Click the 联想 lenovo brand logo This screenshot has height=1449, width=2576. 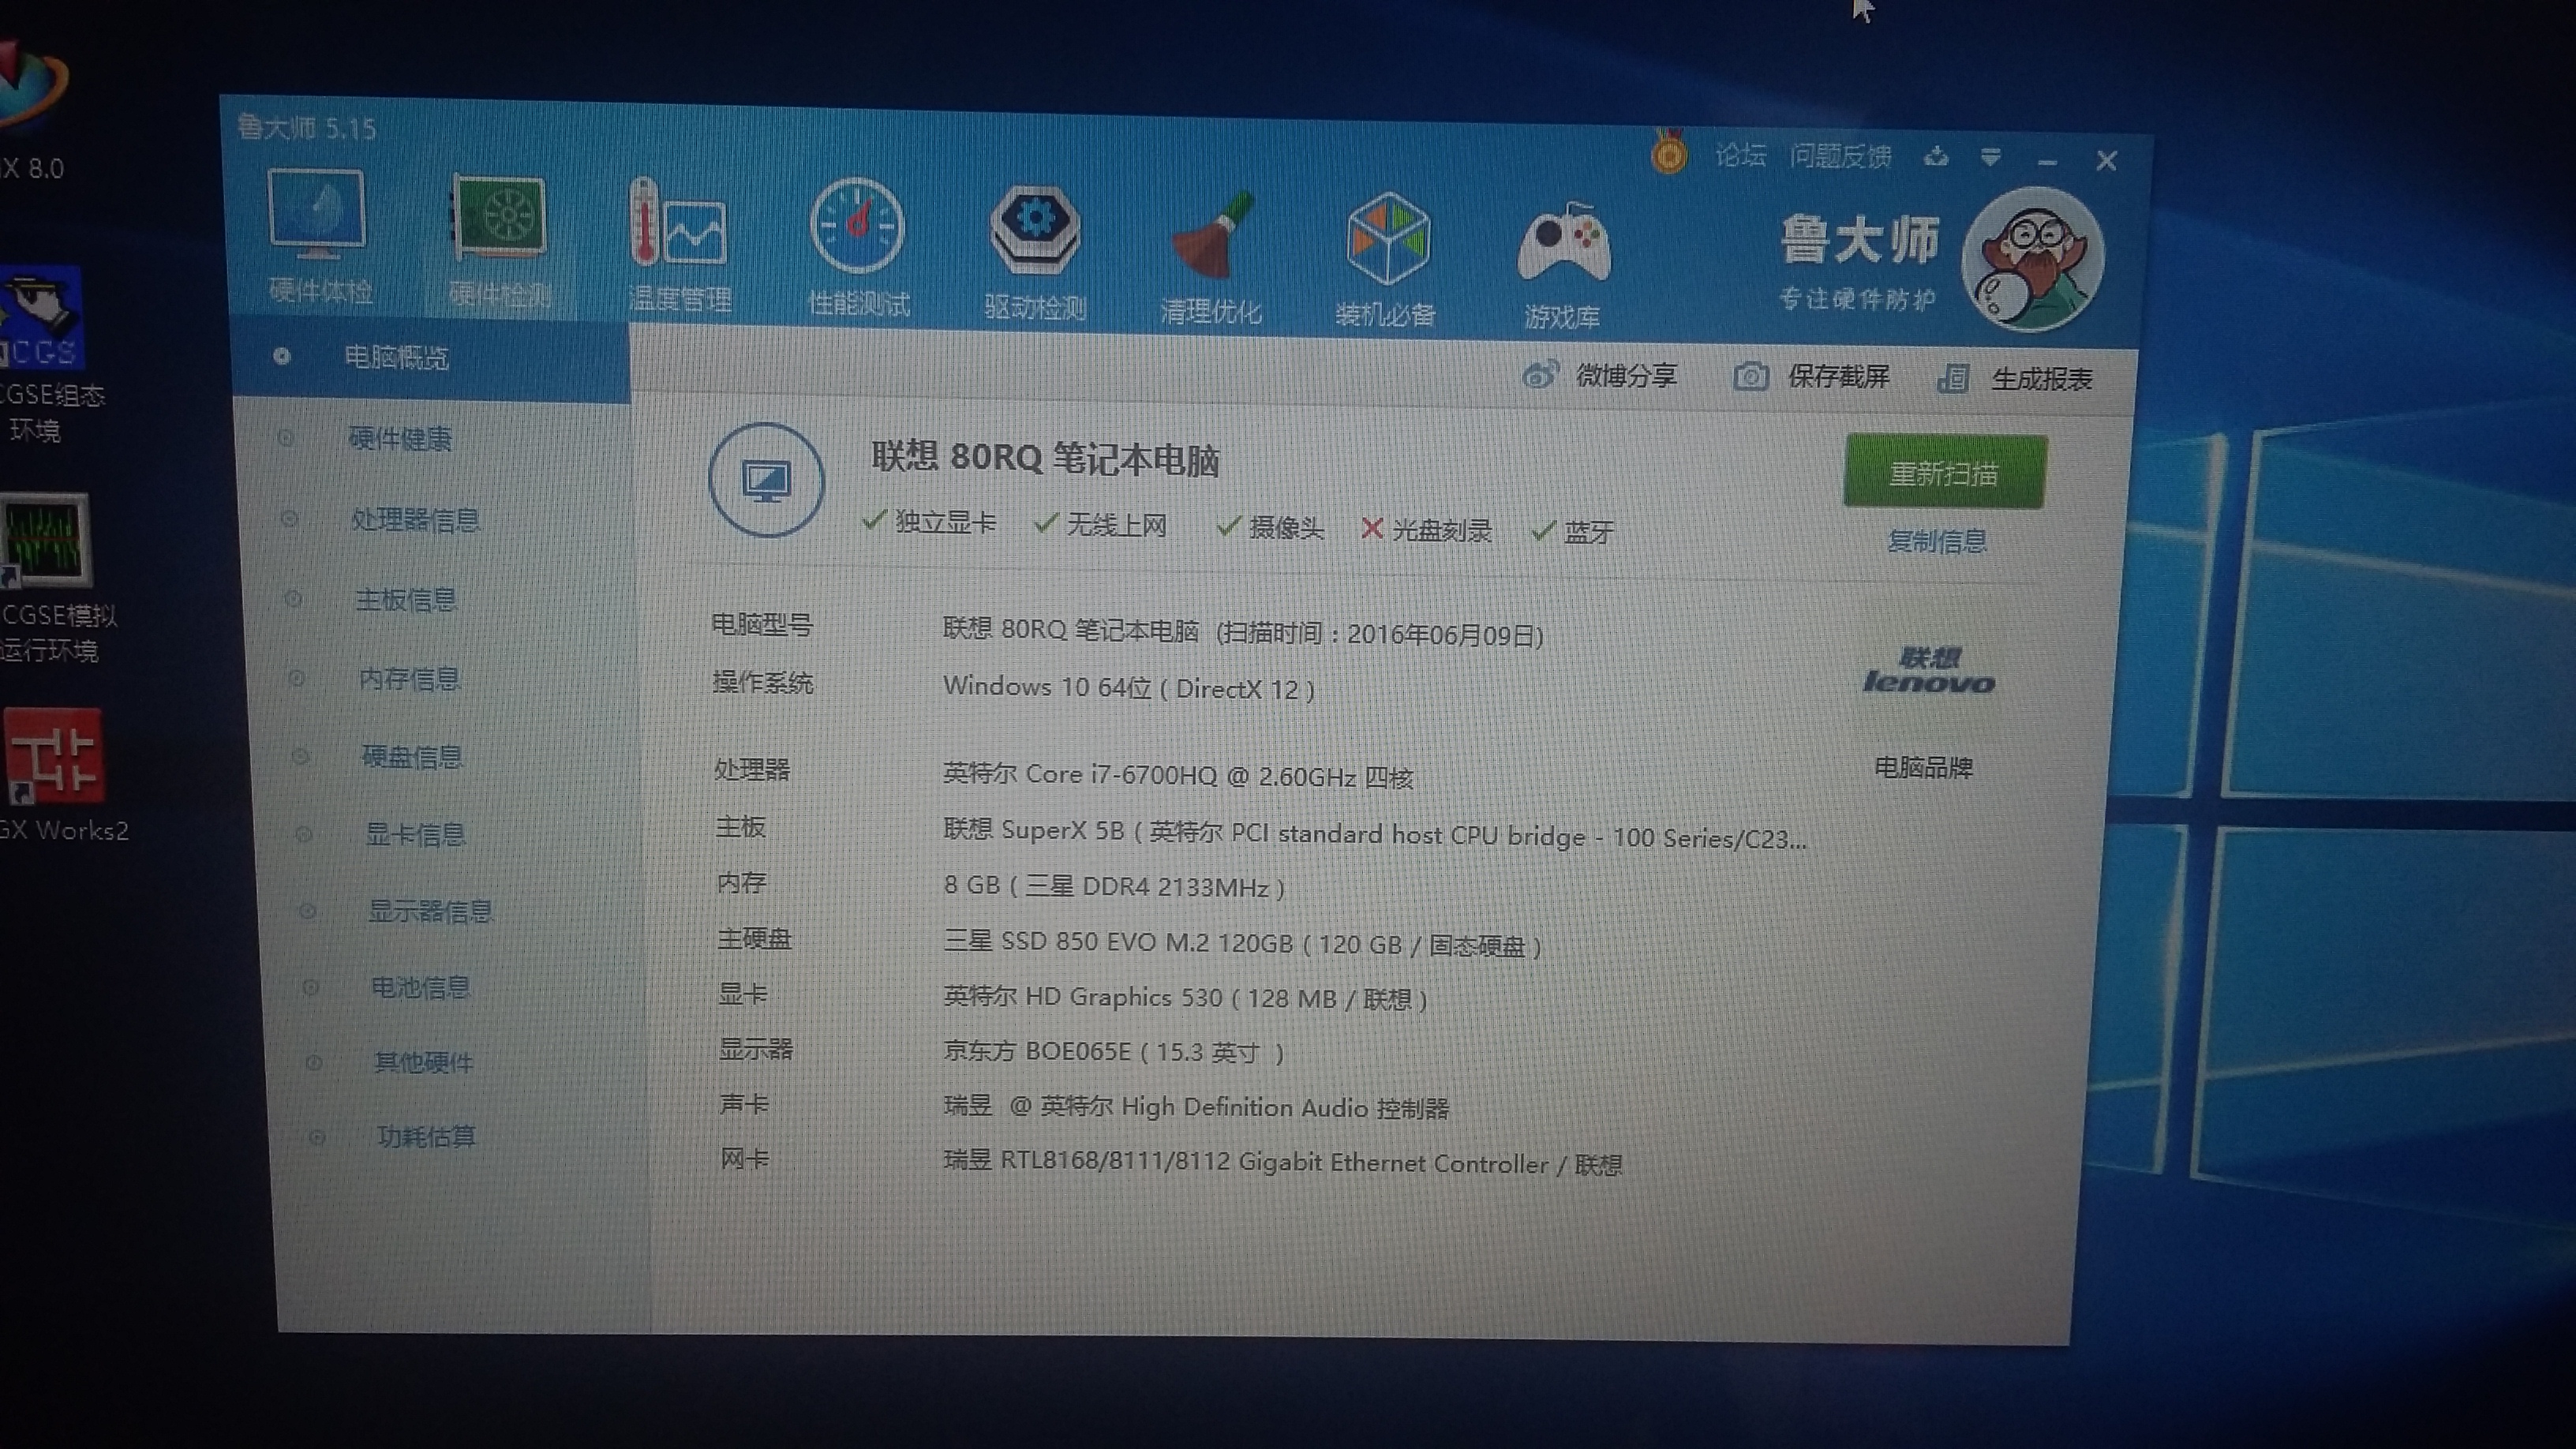[1929, 671]
